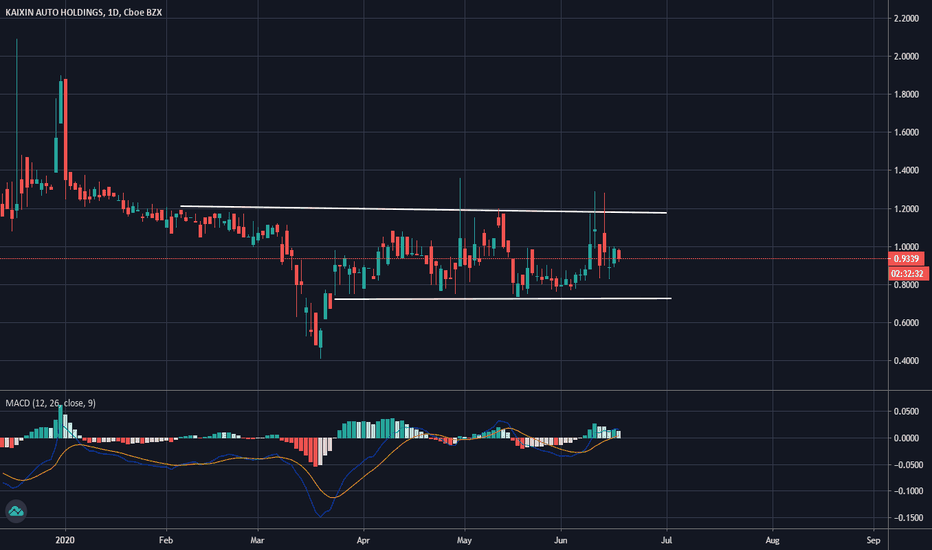Click the 1.6000 price axis label
The image size is (932, 550).
coord(906,133)
